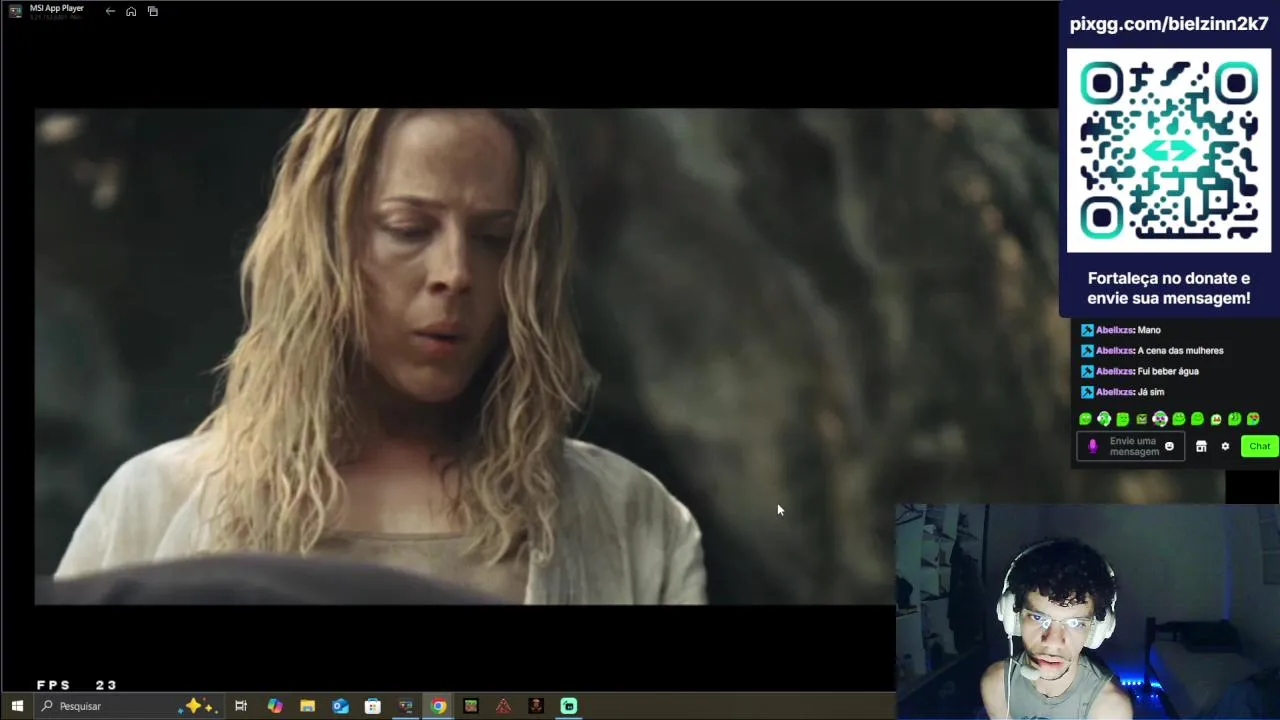Select the ninth green emote
This screenshot has width=1280, height=720.
[1235, 419]
